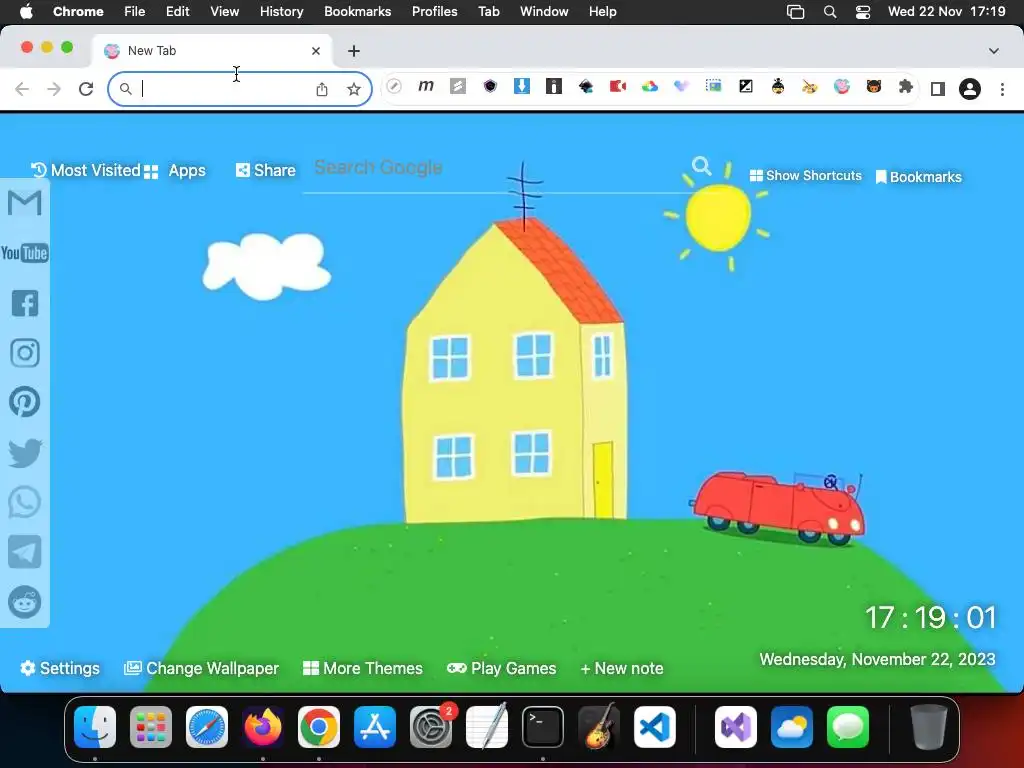
Task: Click the pink pig extension icon
Action: pos(842,86)
